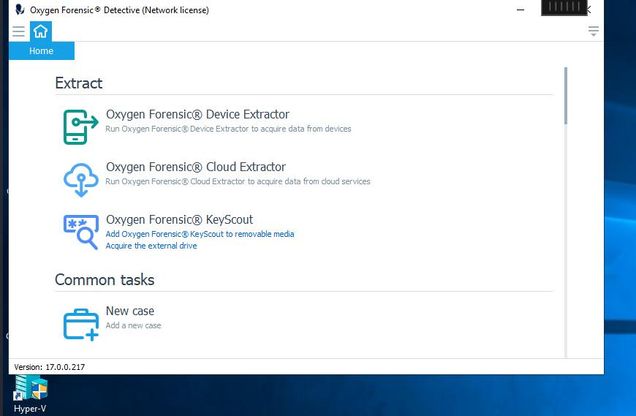Launch Oxygen Forensic Cloud Extractor

click(195, 167)
